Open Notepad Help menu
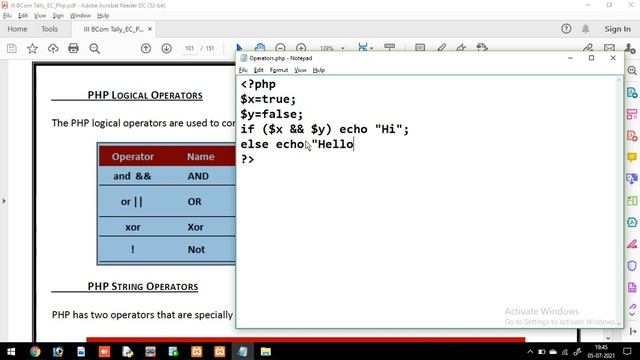 [x=319, y=70]
